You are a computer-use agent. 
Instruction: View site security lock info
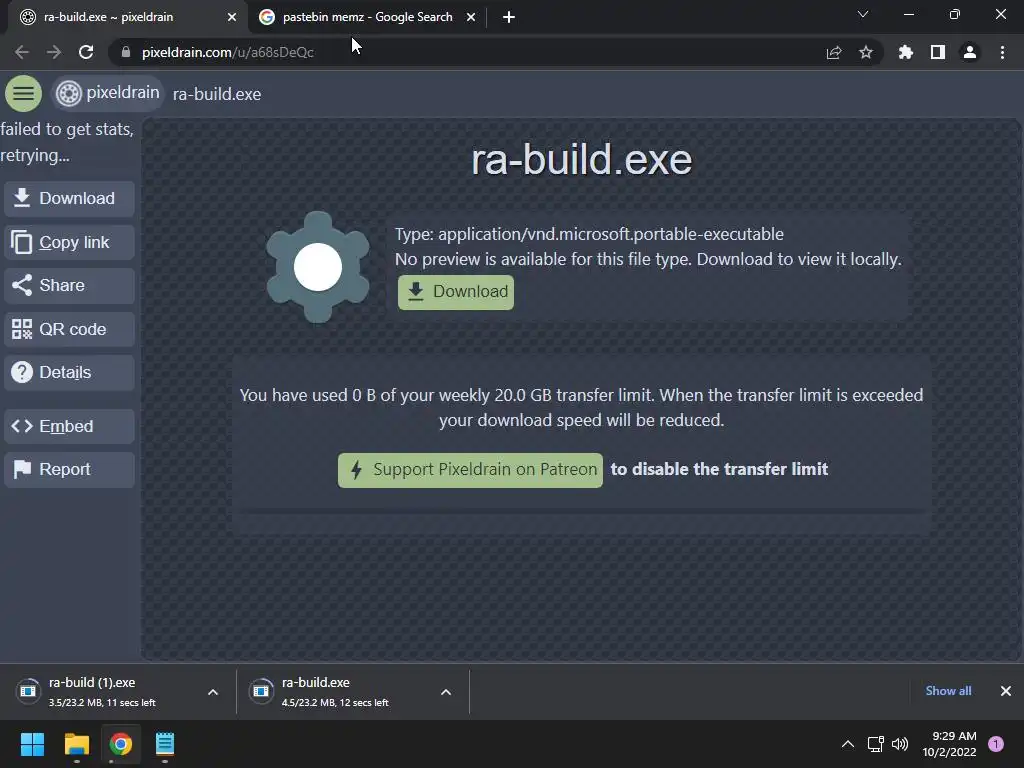[x=126, y=52]
